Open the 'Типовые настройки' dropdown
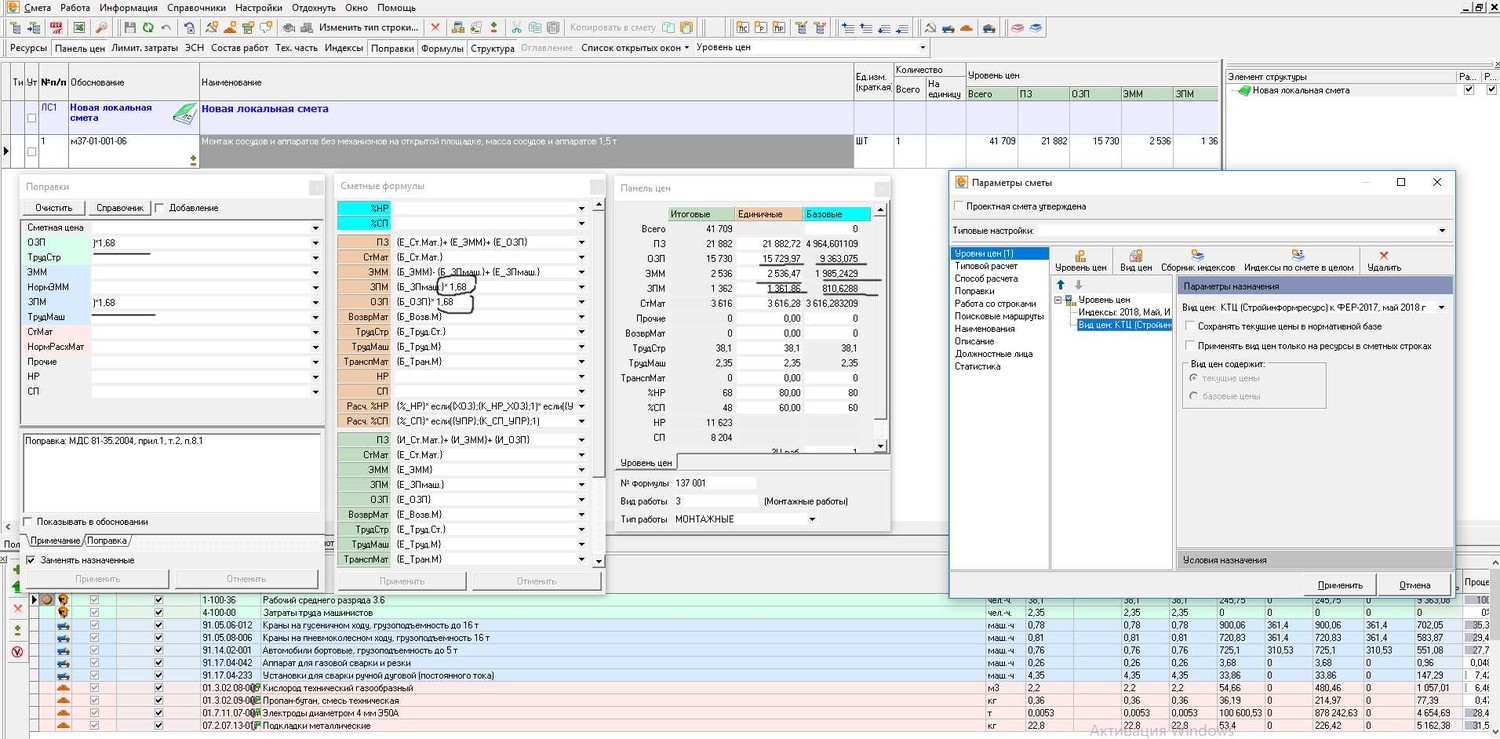This screenshot has height=739, width=1500. coord(1442,231)
